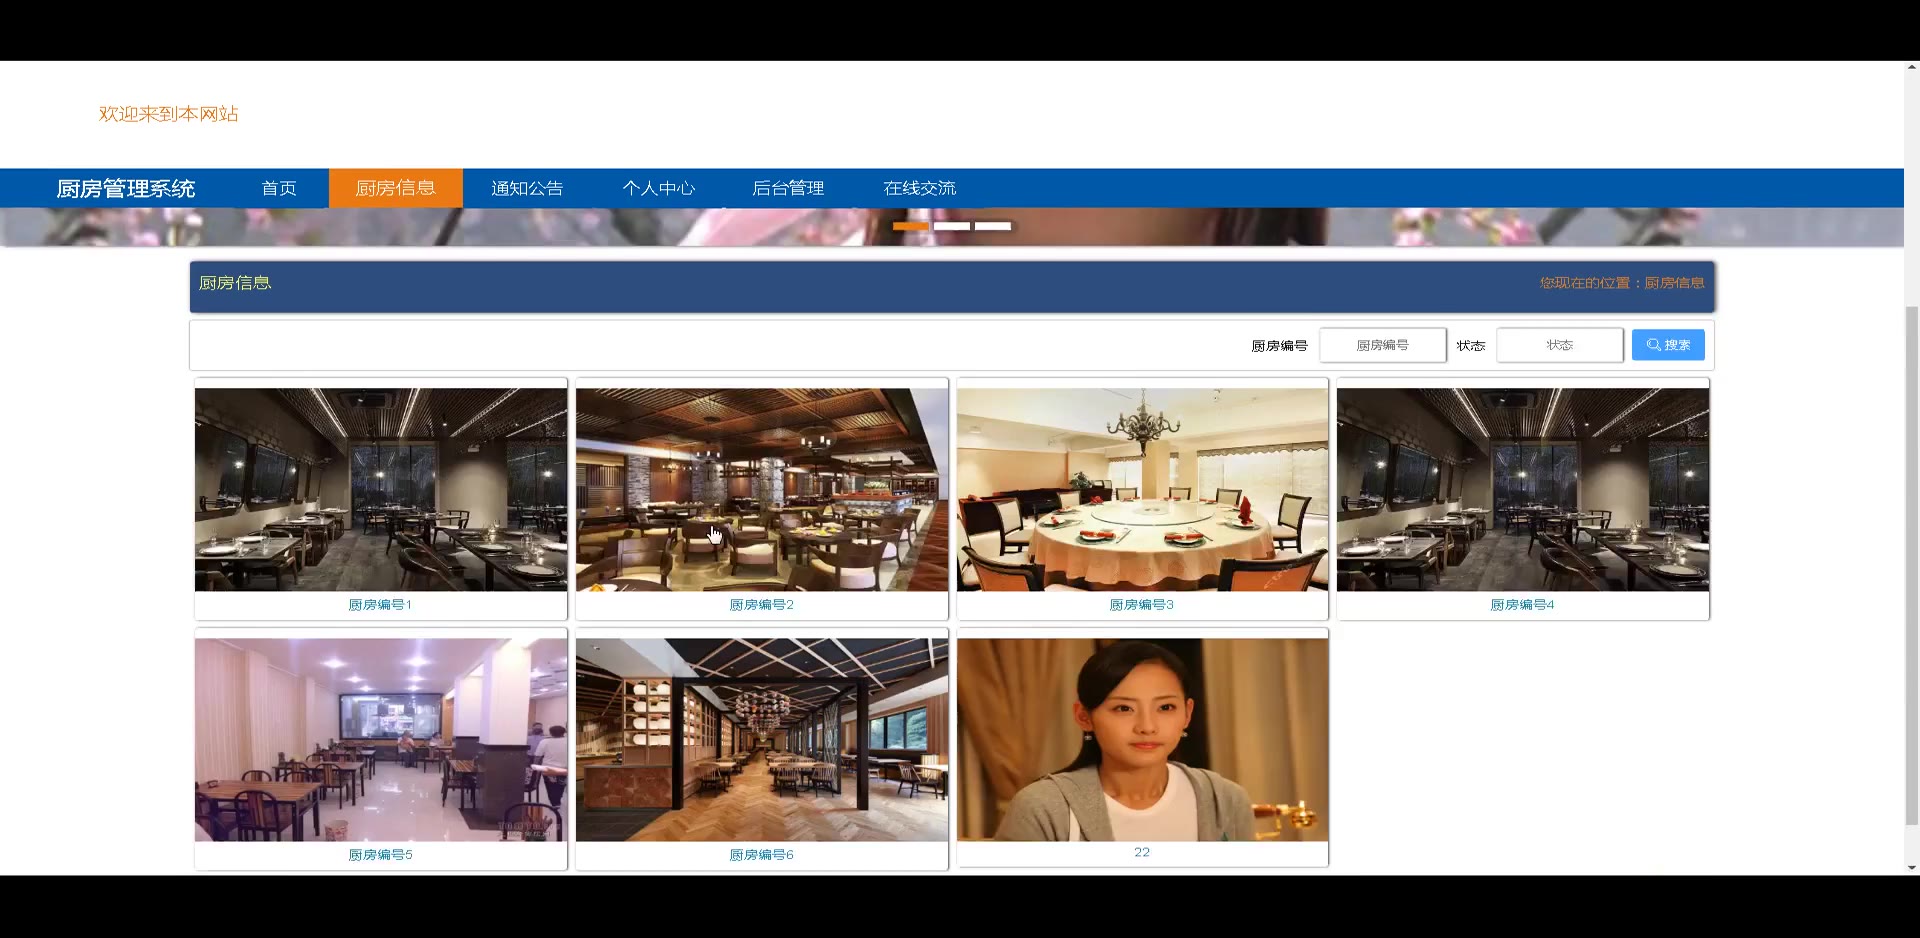Focus the 厨房编号 search input field
Image resolution: width=1920 pixels, height=938 pixels.
pyautogui.click(x=1382, y=345)
